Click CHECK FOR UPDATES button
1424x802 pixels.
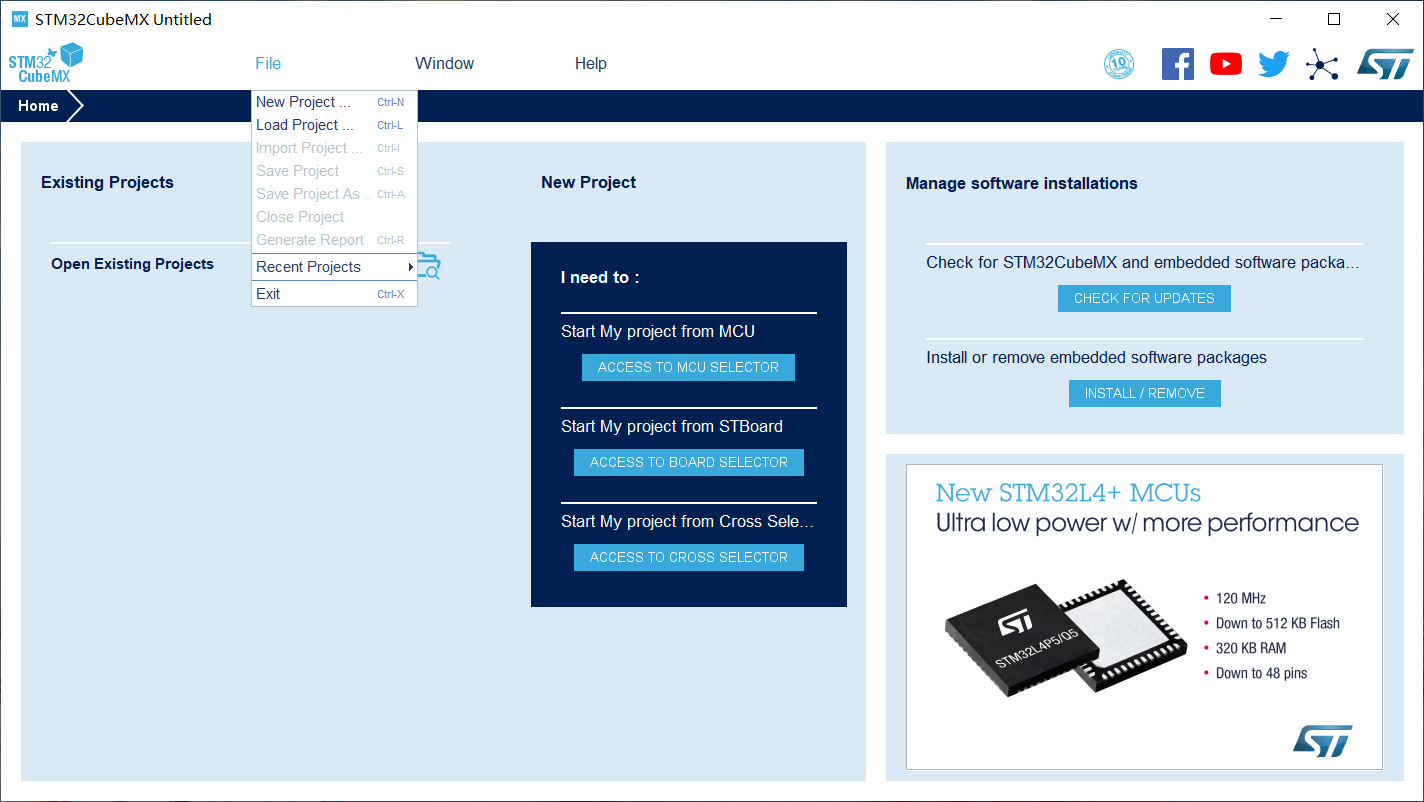(1144, 298)
